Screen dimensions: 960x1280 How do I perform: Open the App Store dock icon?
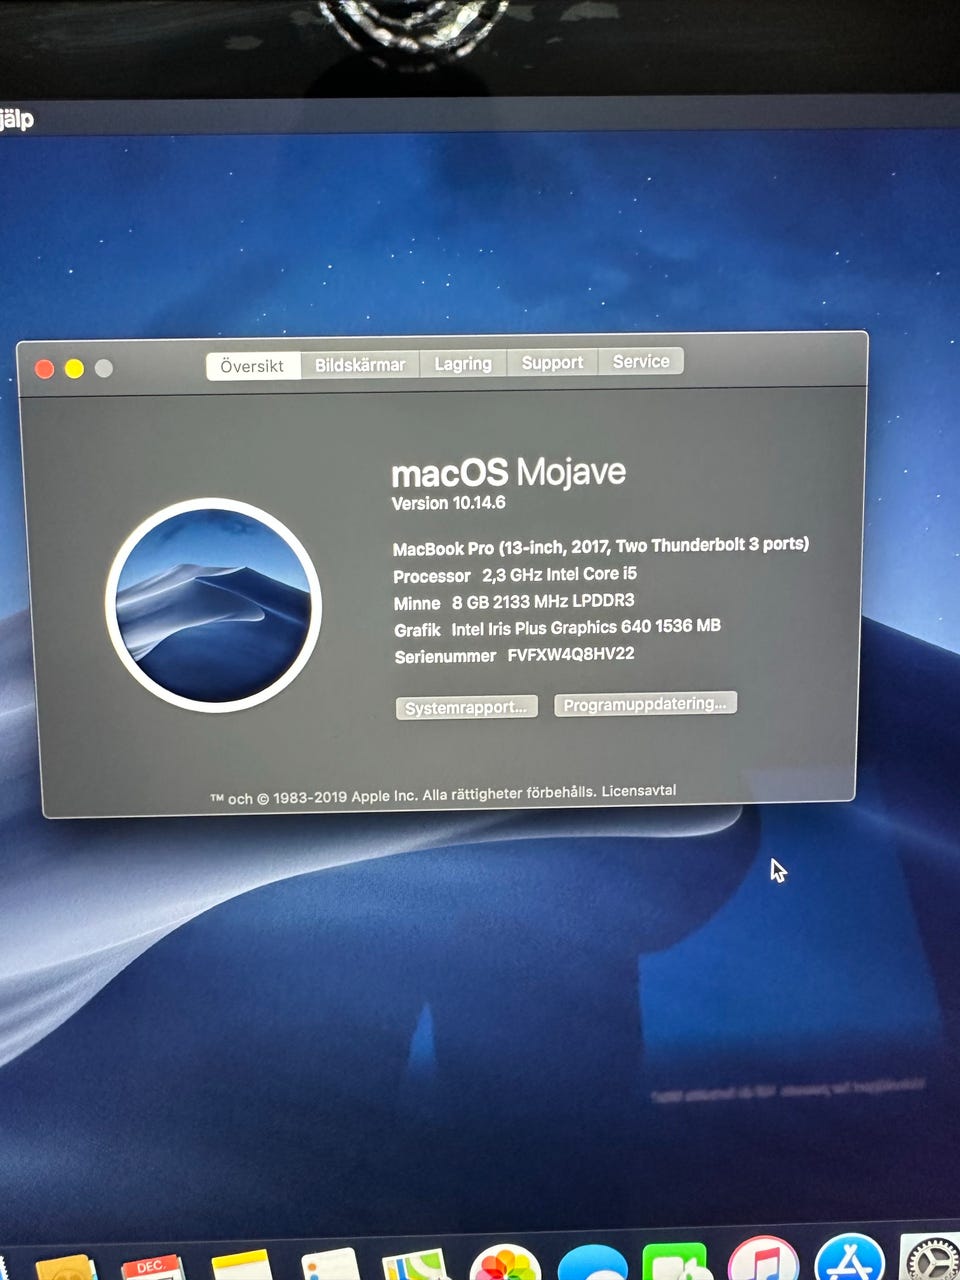[850, 1257]
